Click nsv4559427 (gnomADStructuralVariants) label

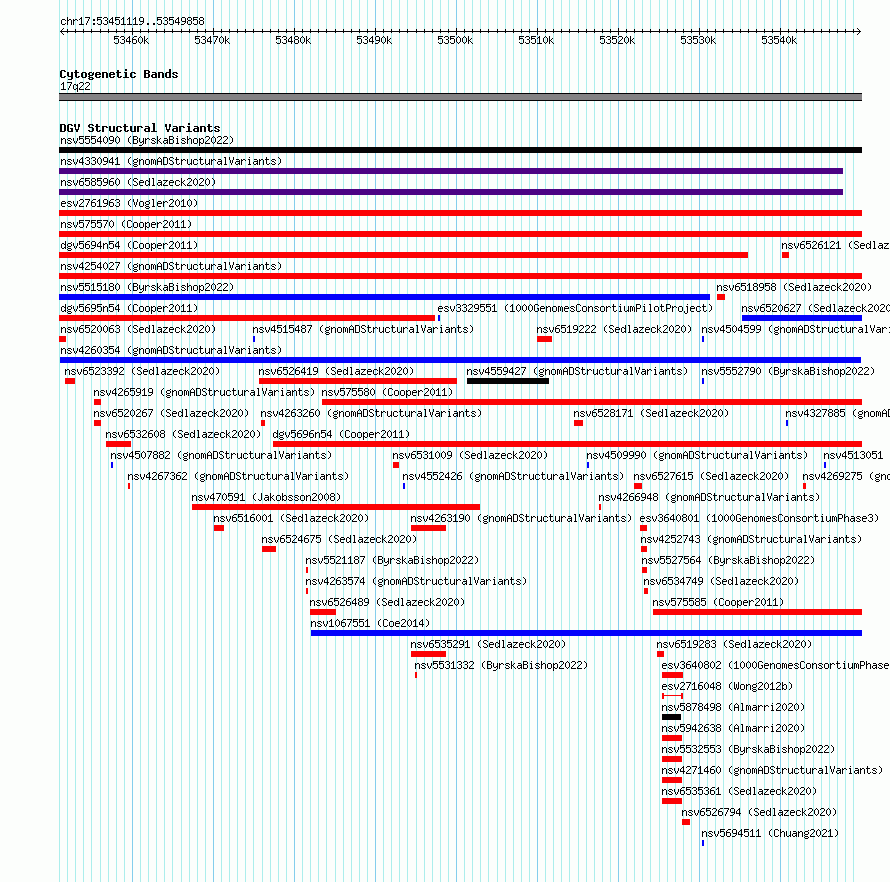click(x=577, y=371)
